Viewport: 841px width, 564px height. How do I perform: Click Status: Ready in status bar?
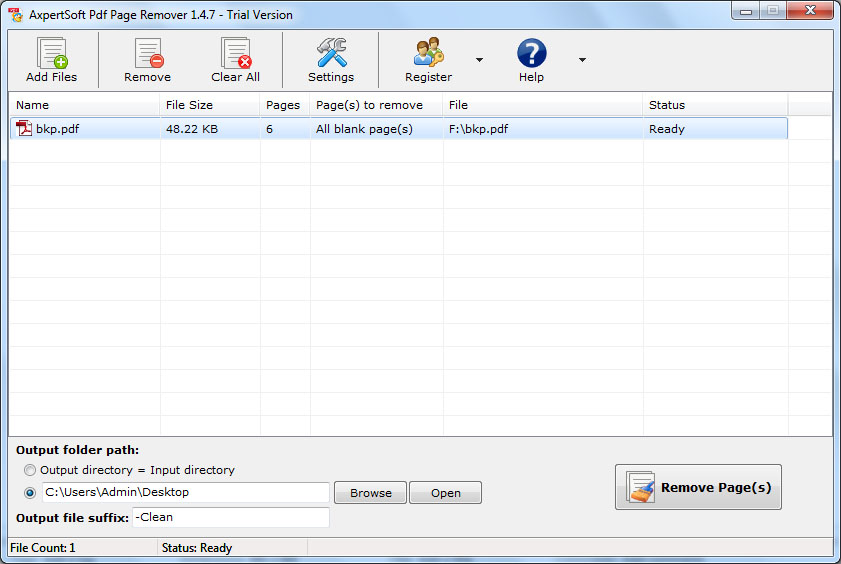[197, 548]
